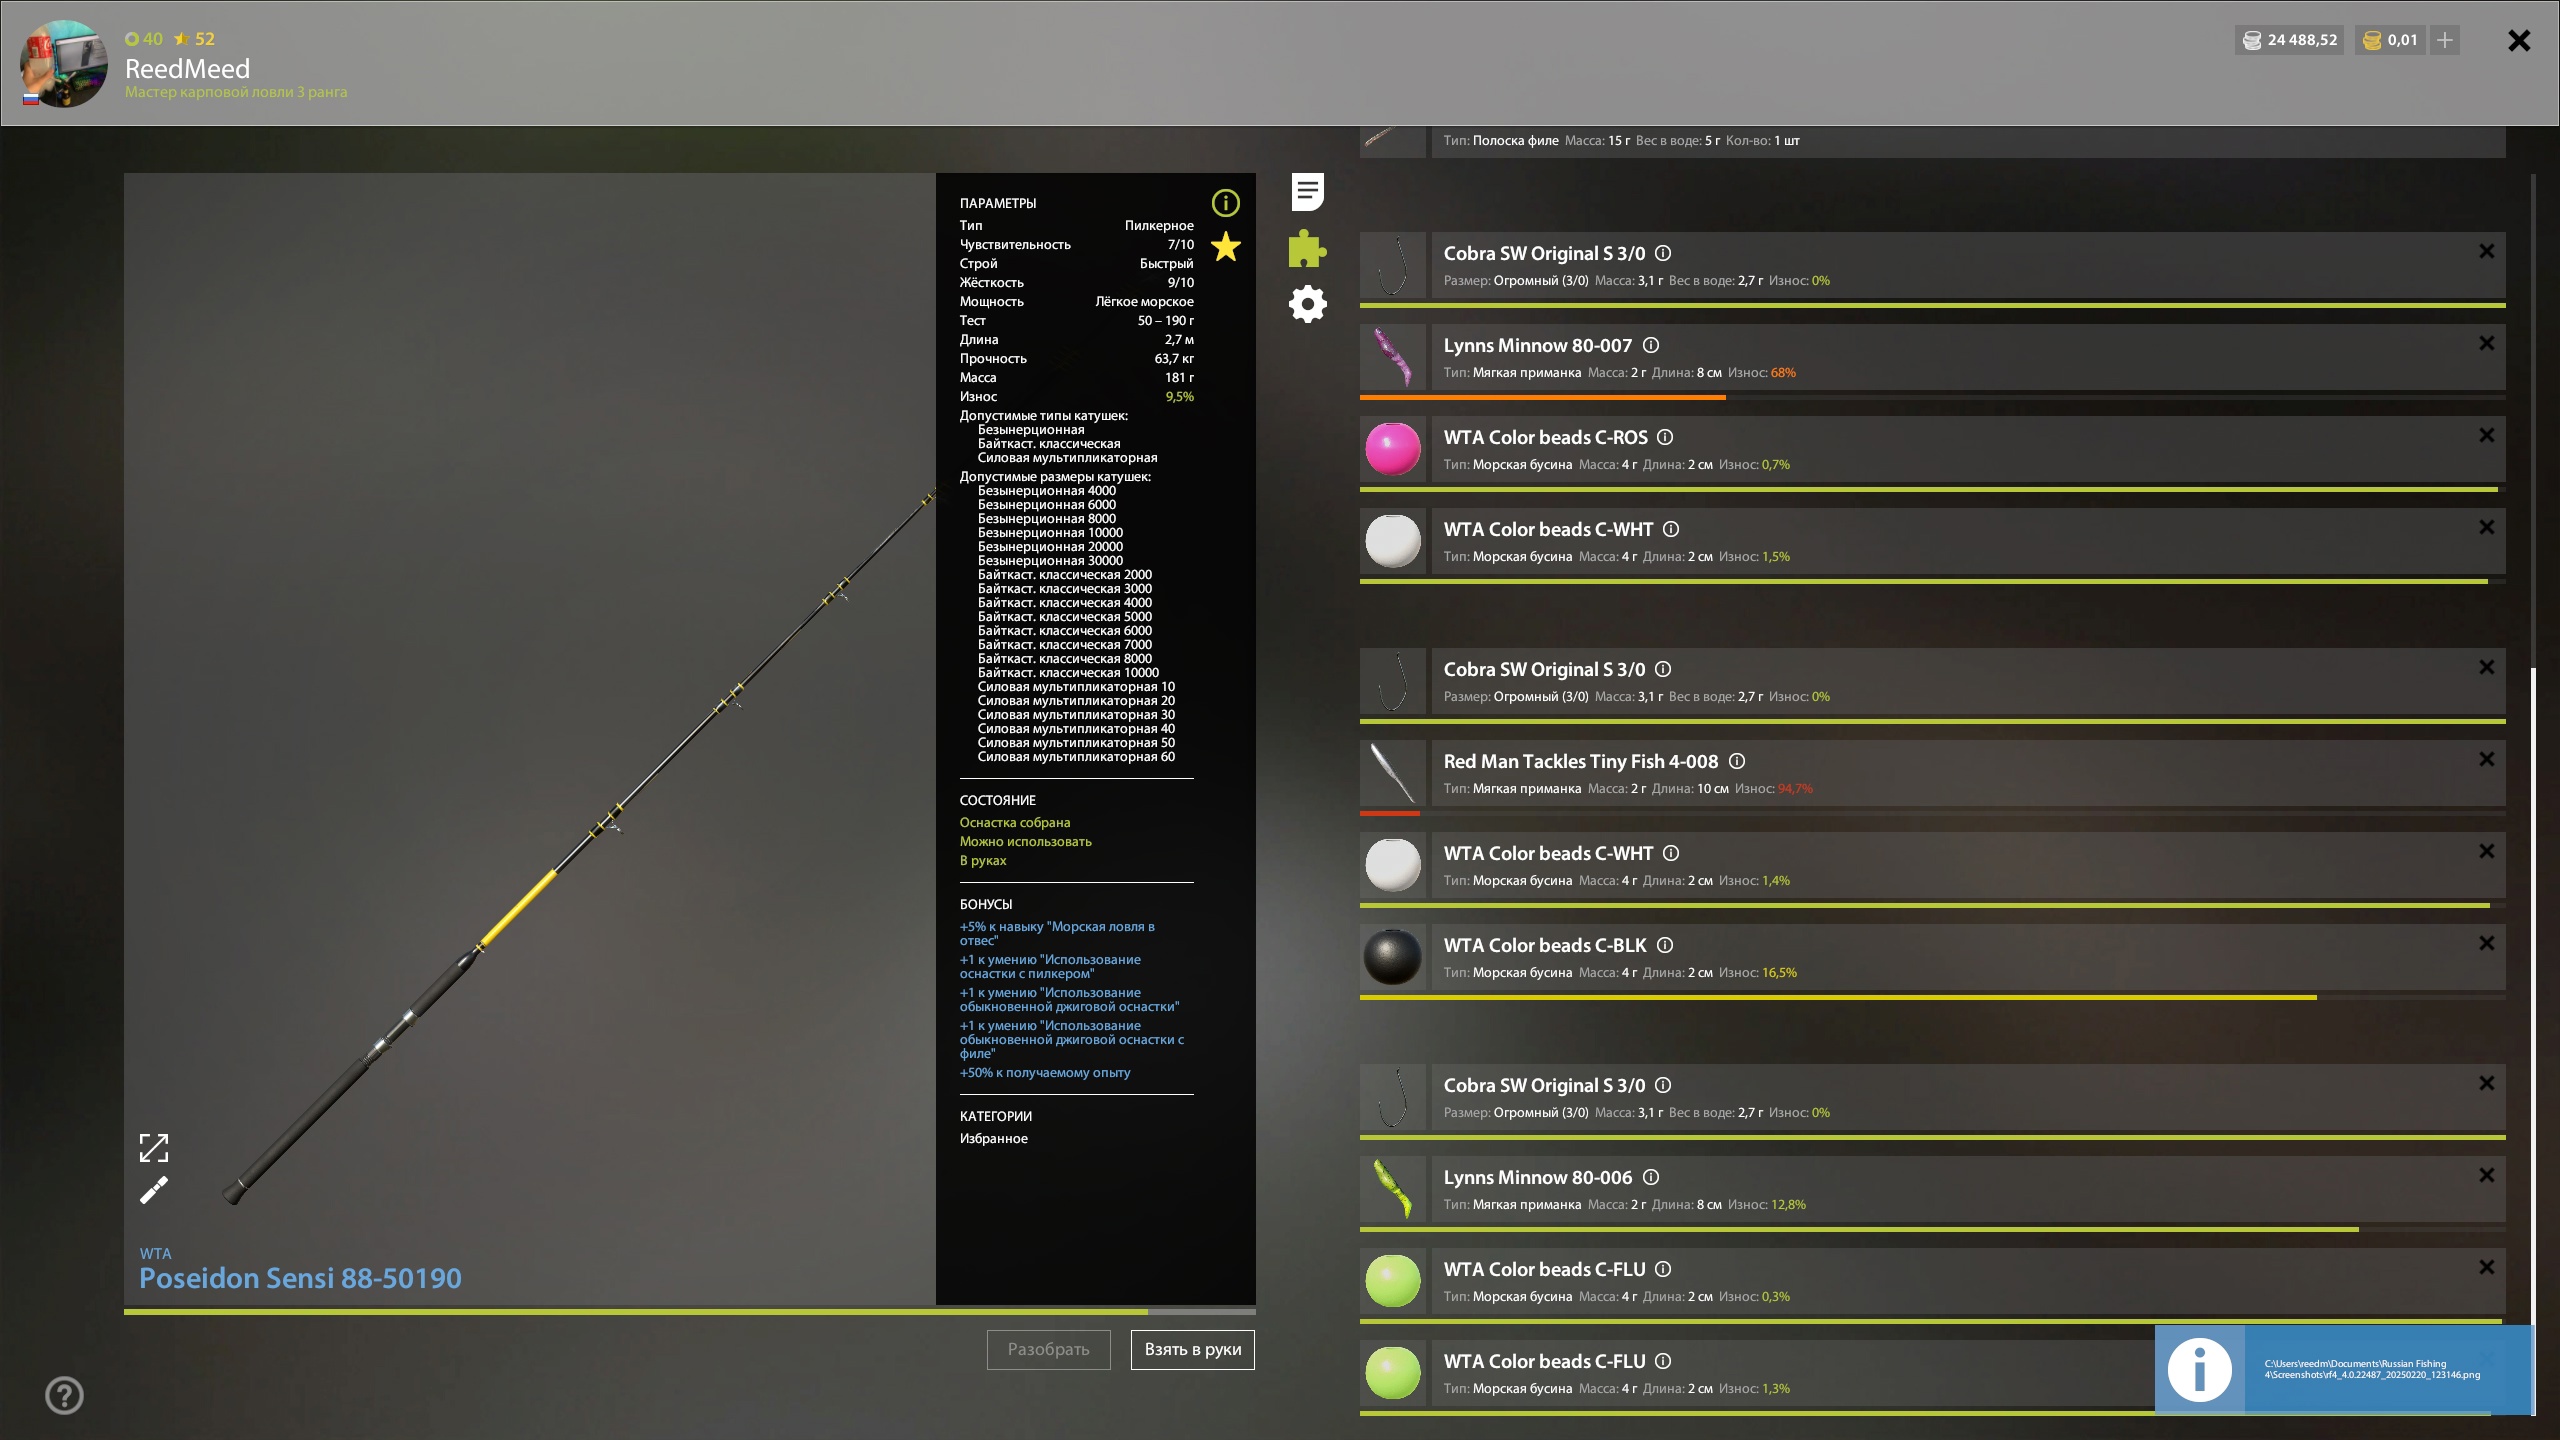The height and width of the screenshot is (1440, 2560).
Task: Click the Оснастка собрана status text
Action: pyautogui.click(x=1015, y=823)
